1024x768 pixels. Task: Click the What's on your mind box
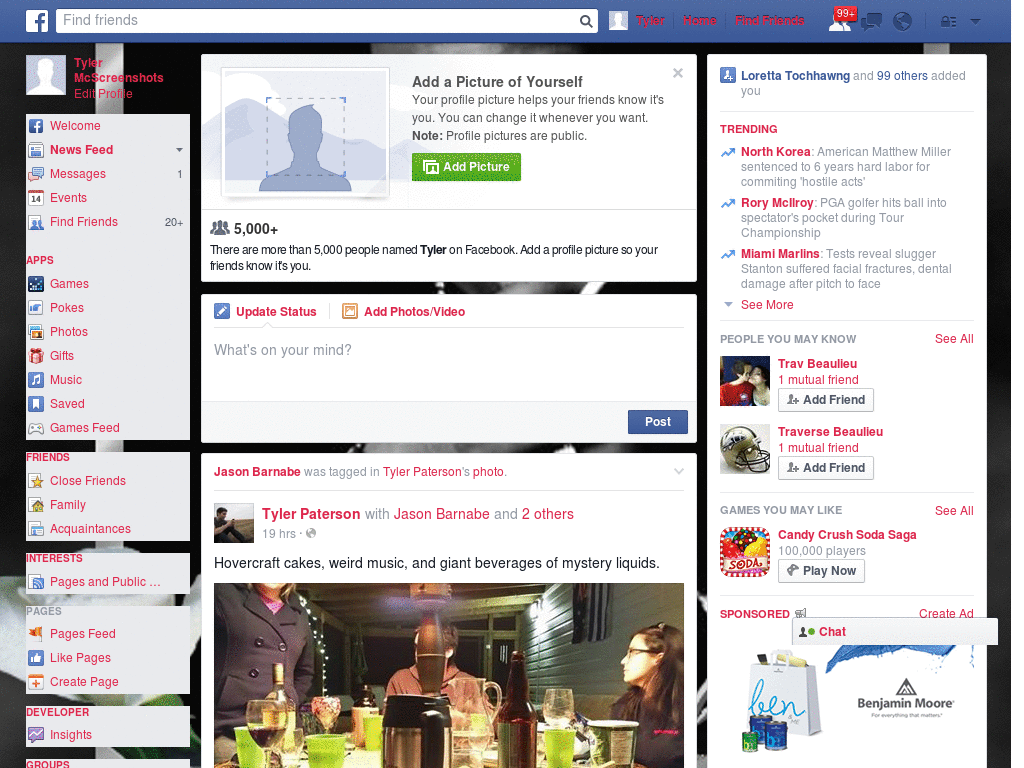tap(449, 364)
